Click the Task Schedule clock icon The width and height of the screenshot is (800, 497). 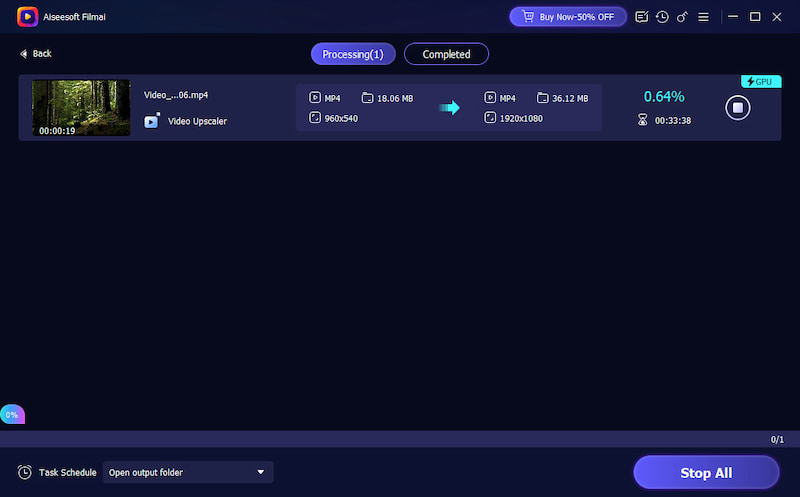click(24, 472)
